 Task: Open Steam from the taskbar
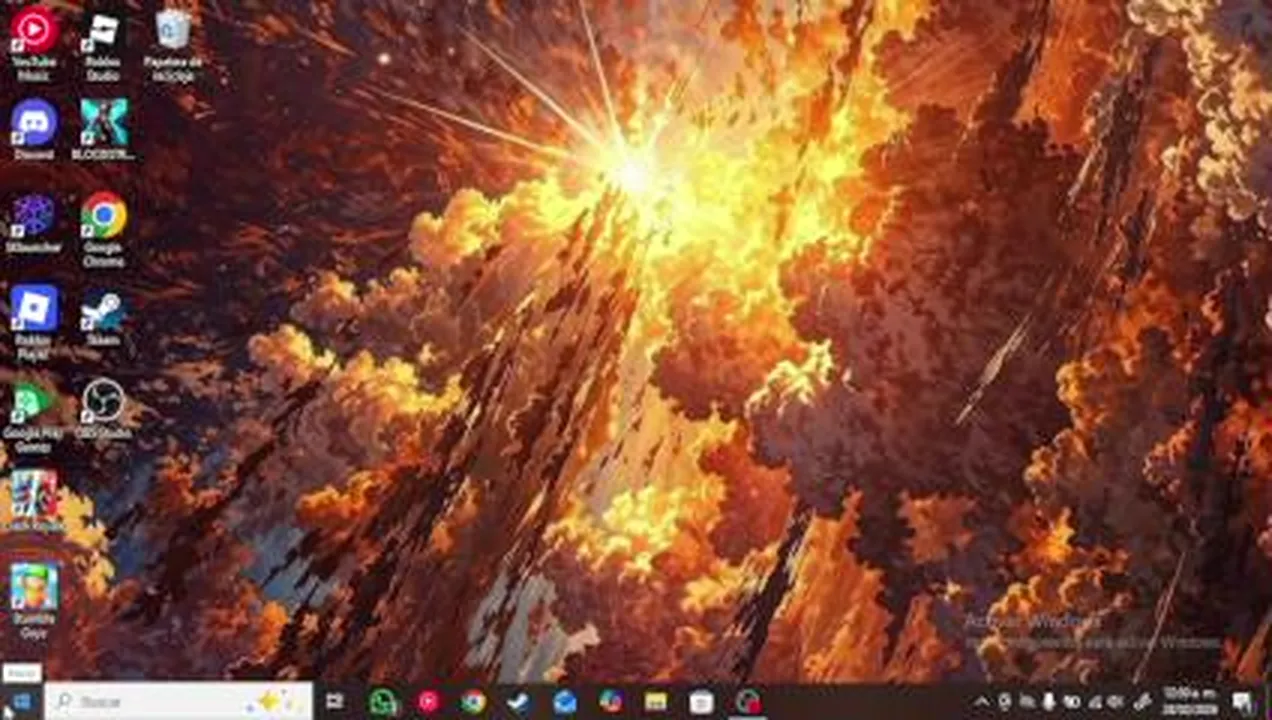pyautogui.click(x=518, y=702)
